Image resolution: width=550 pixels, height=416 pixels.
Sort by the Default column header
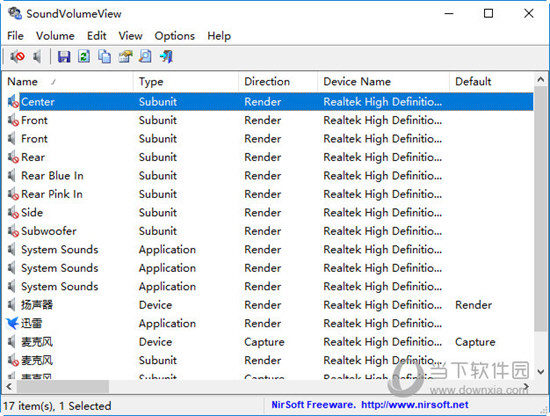tap(491, 81)
